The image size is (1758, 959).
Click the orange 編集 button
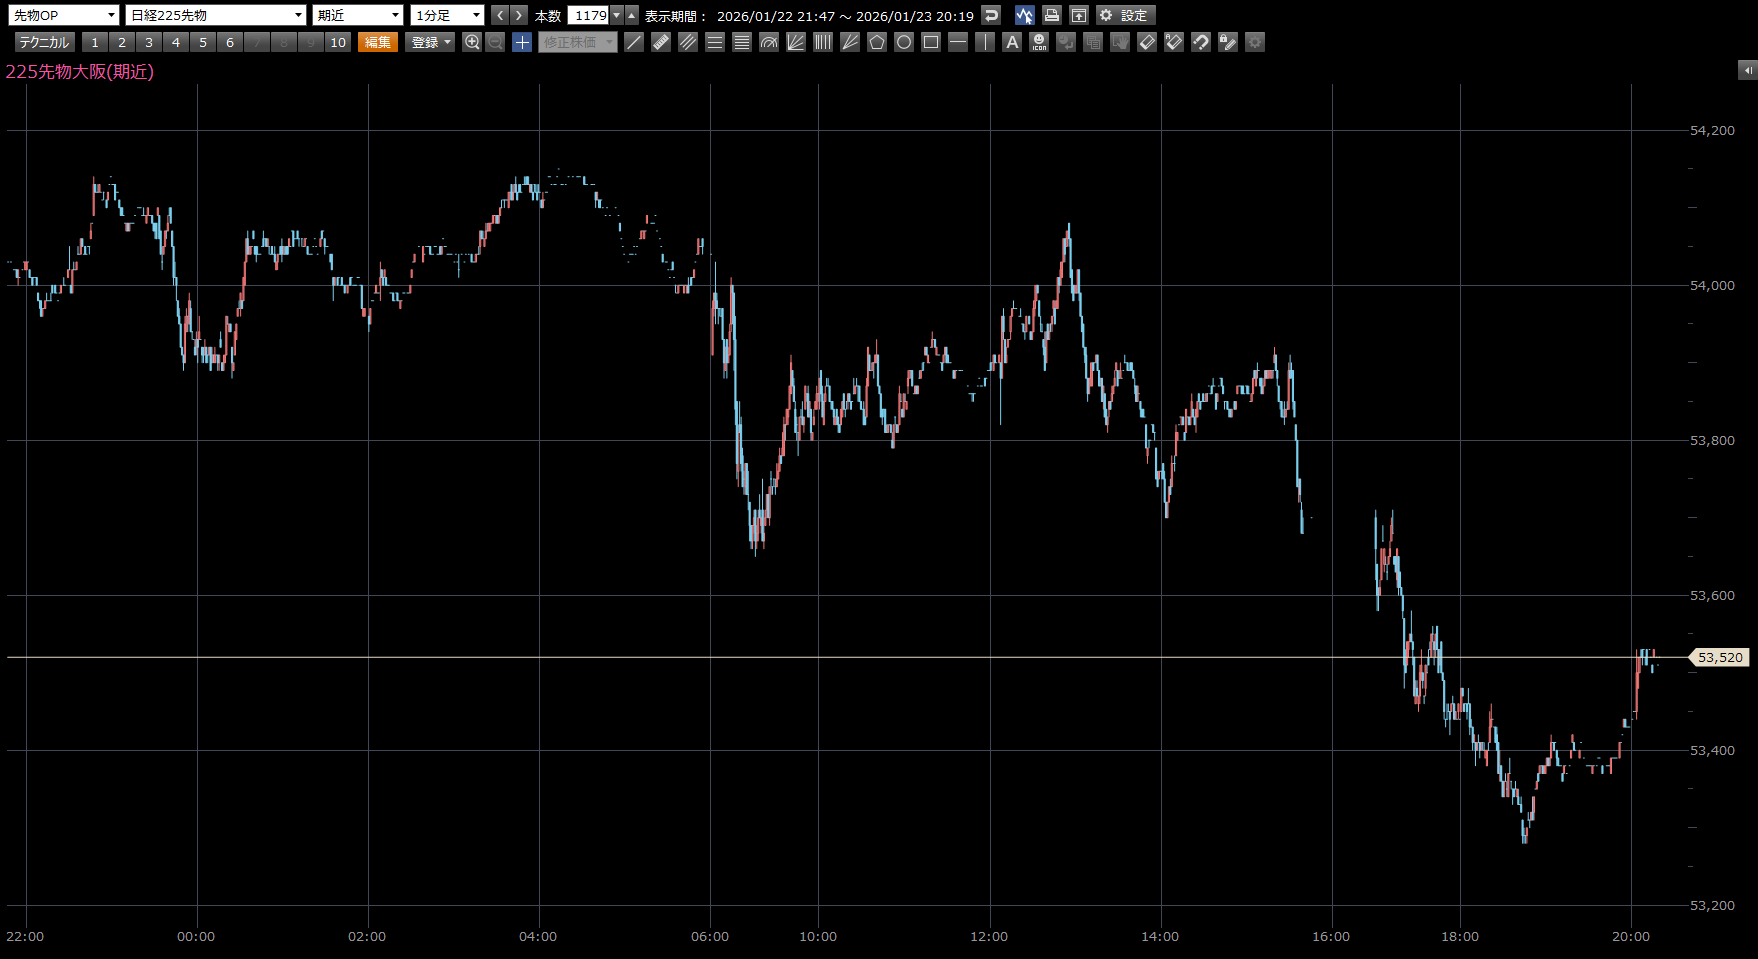point(378,42)
